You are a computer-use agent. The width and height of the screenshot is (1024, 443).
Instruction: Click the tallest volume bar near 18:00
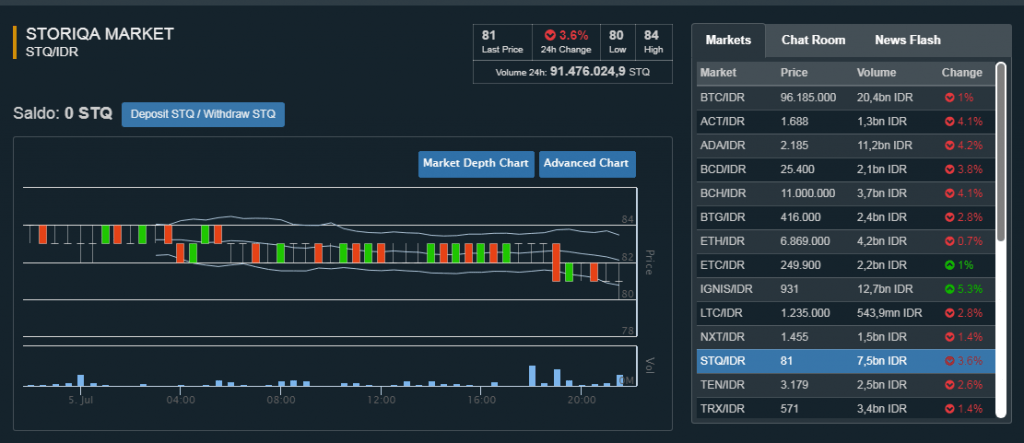click(532, 376)
